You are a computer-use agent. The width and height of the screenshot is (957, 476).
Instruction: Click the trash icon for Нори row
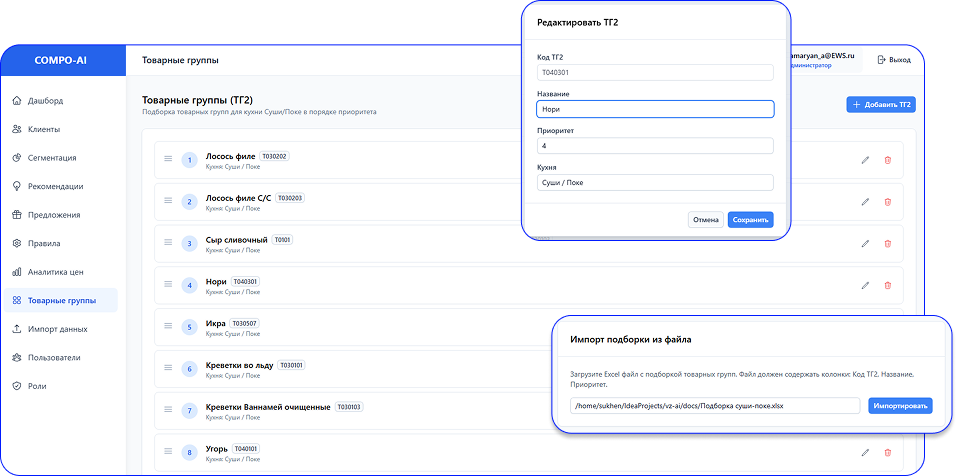click(887, 286)
